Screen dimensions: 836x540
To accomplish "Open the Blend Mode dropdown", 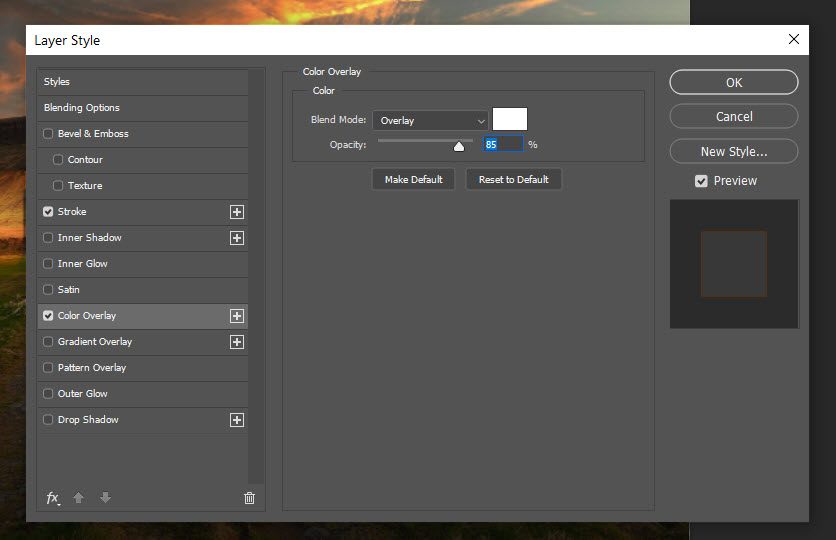I will (x=430, y=121).
